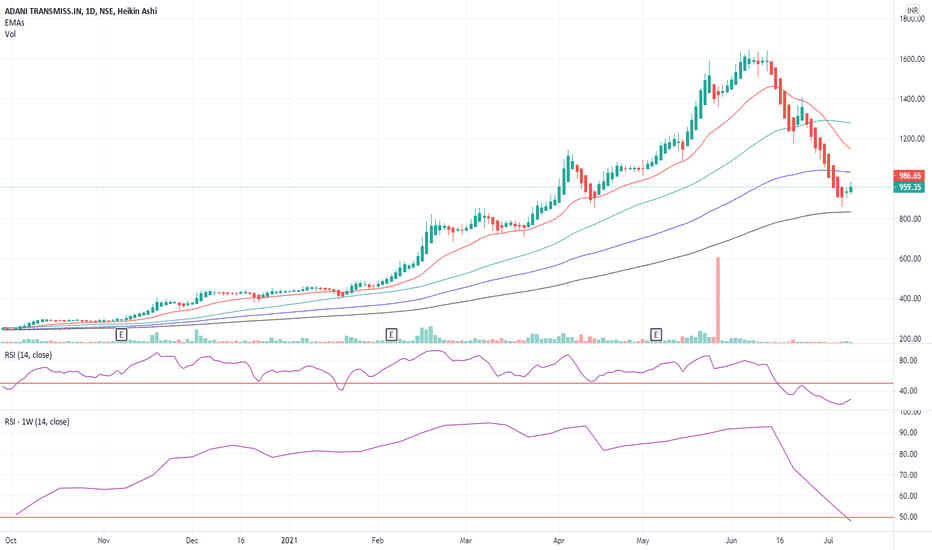Viewport: 932px width, 550px height.
Task: Click the Nov label on the time axis
Action: [x=103, y=540]
